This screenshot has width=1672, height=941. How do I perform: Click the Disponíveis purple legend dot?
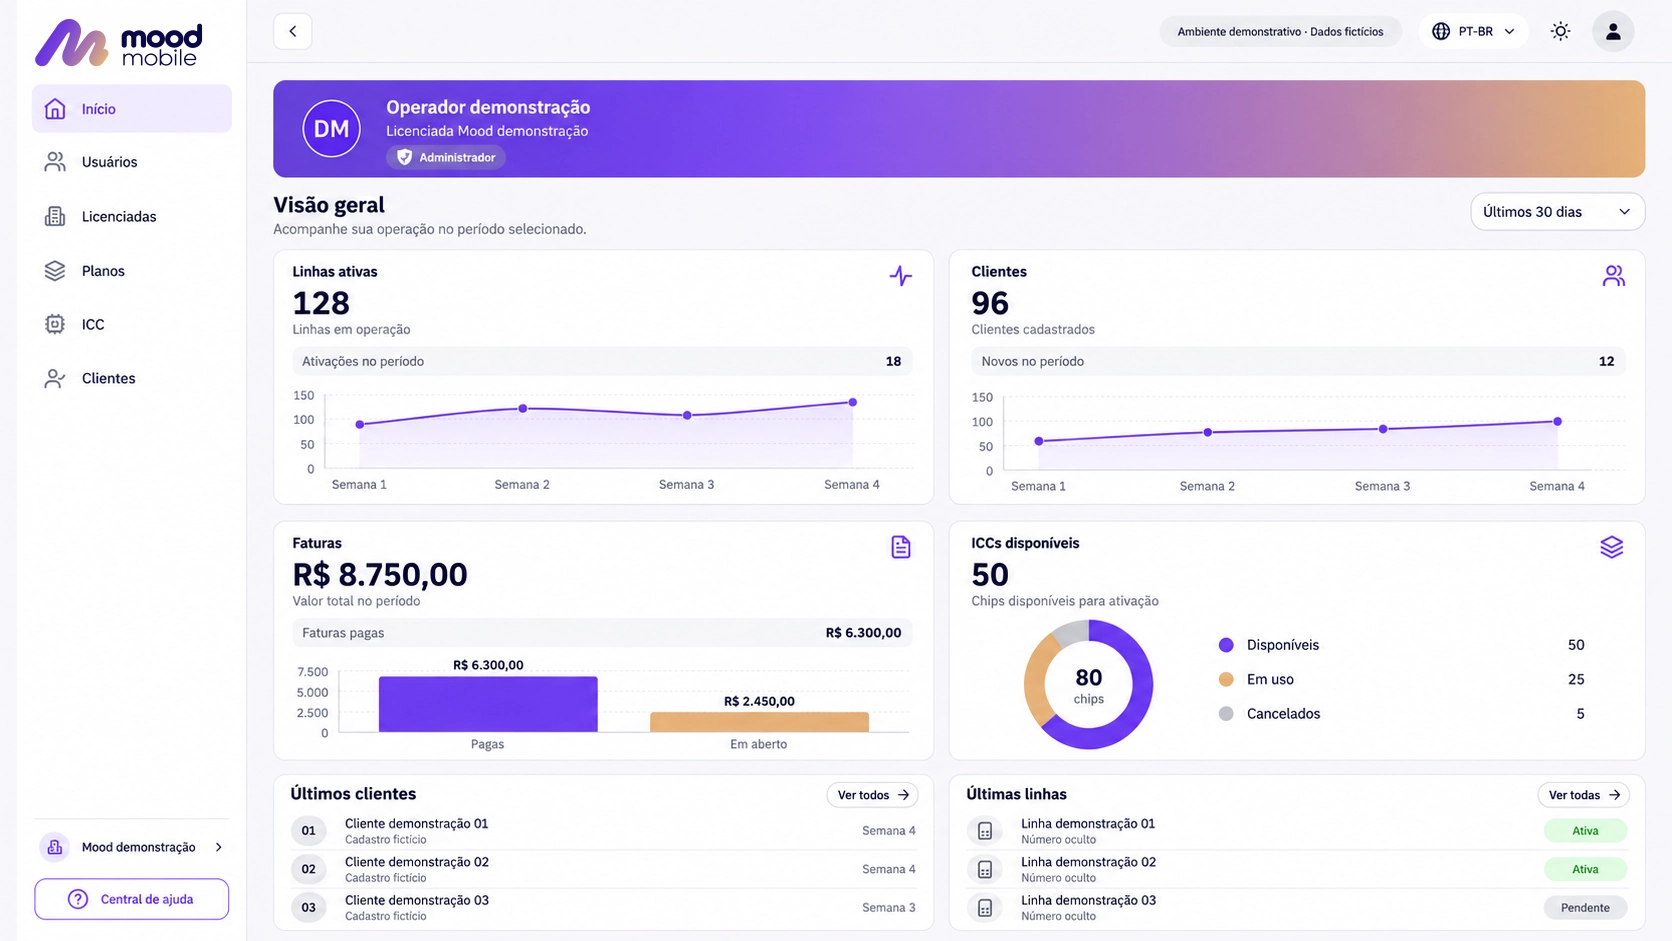1226,645
